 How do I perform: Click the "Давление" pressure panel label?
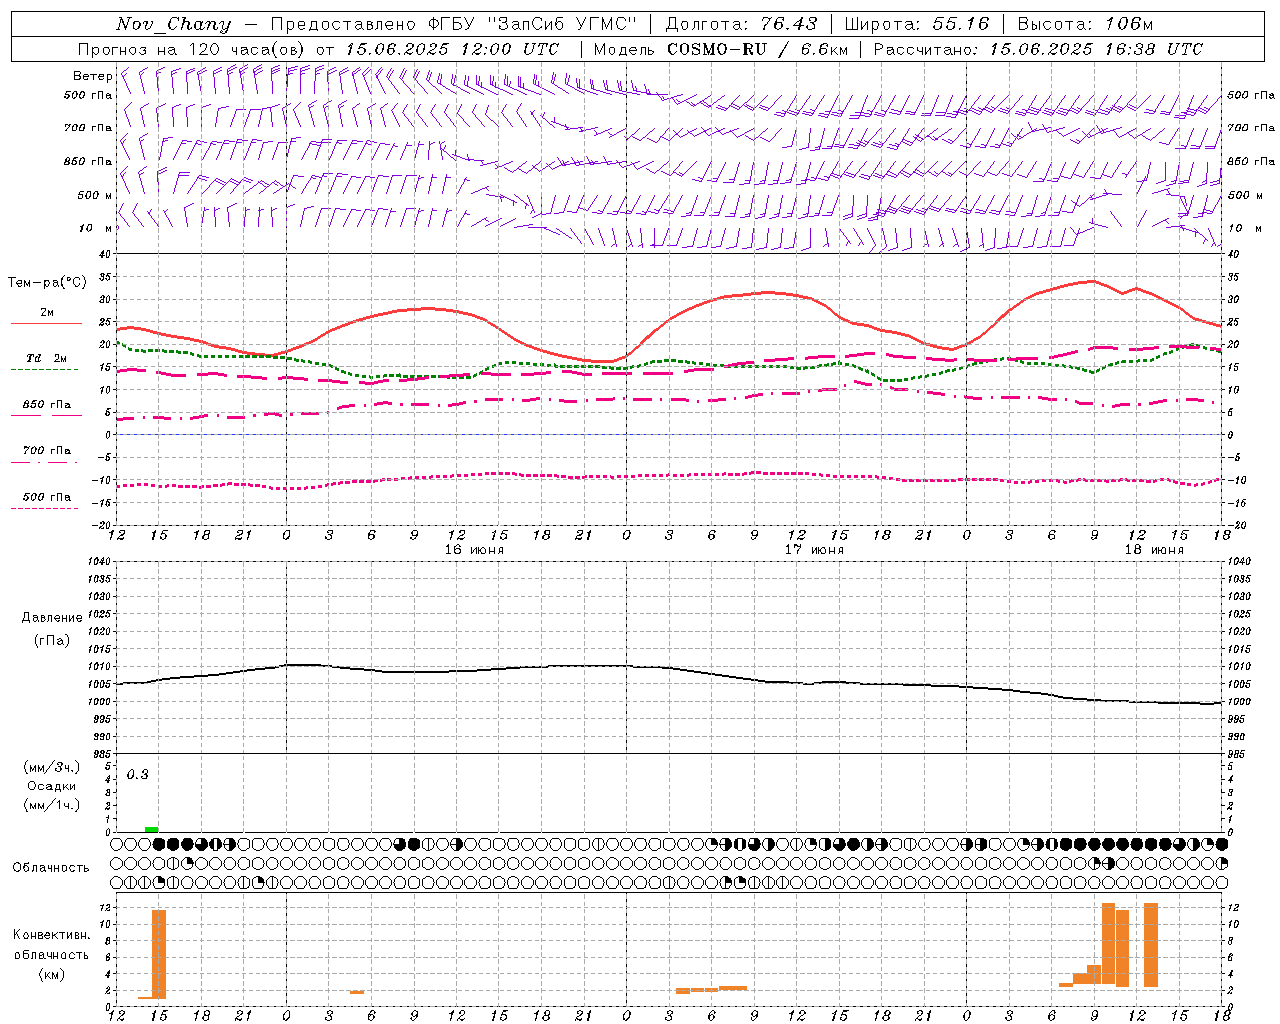[52, 618]
